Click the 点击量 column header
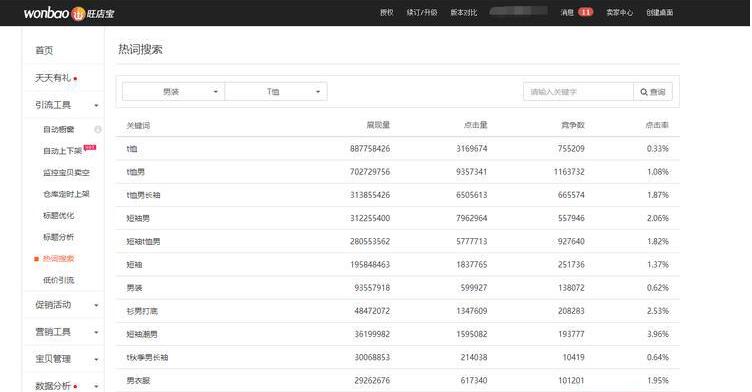The width and height of the screenshot is (752, 392). 476,125
